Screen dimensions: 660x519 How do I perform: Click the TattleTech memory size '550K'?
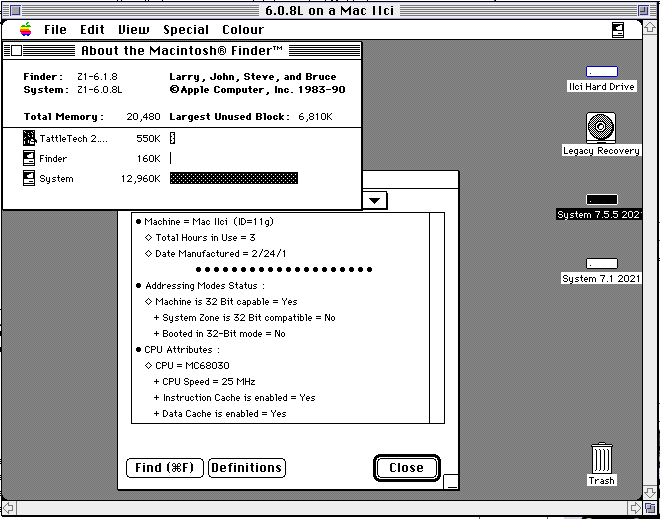[x=148, y=138]
